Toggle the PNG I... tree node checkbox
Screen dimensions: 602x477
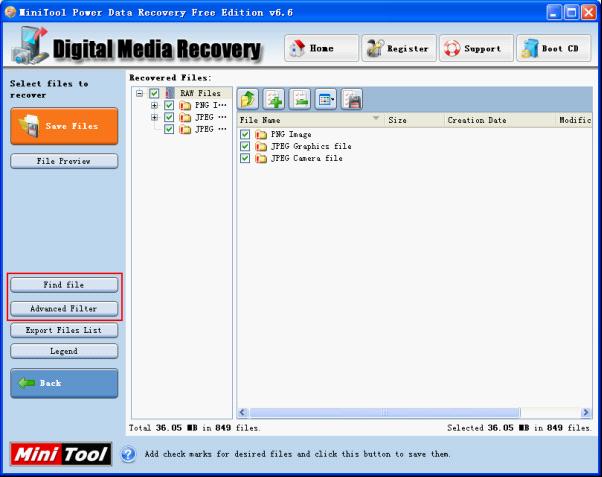coord(169,105)
